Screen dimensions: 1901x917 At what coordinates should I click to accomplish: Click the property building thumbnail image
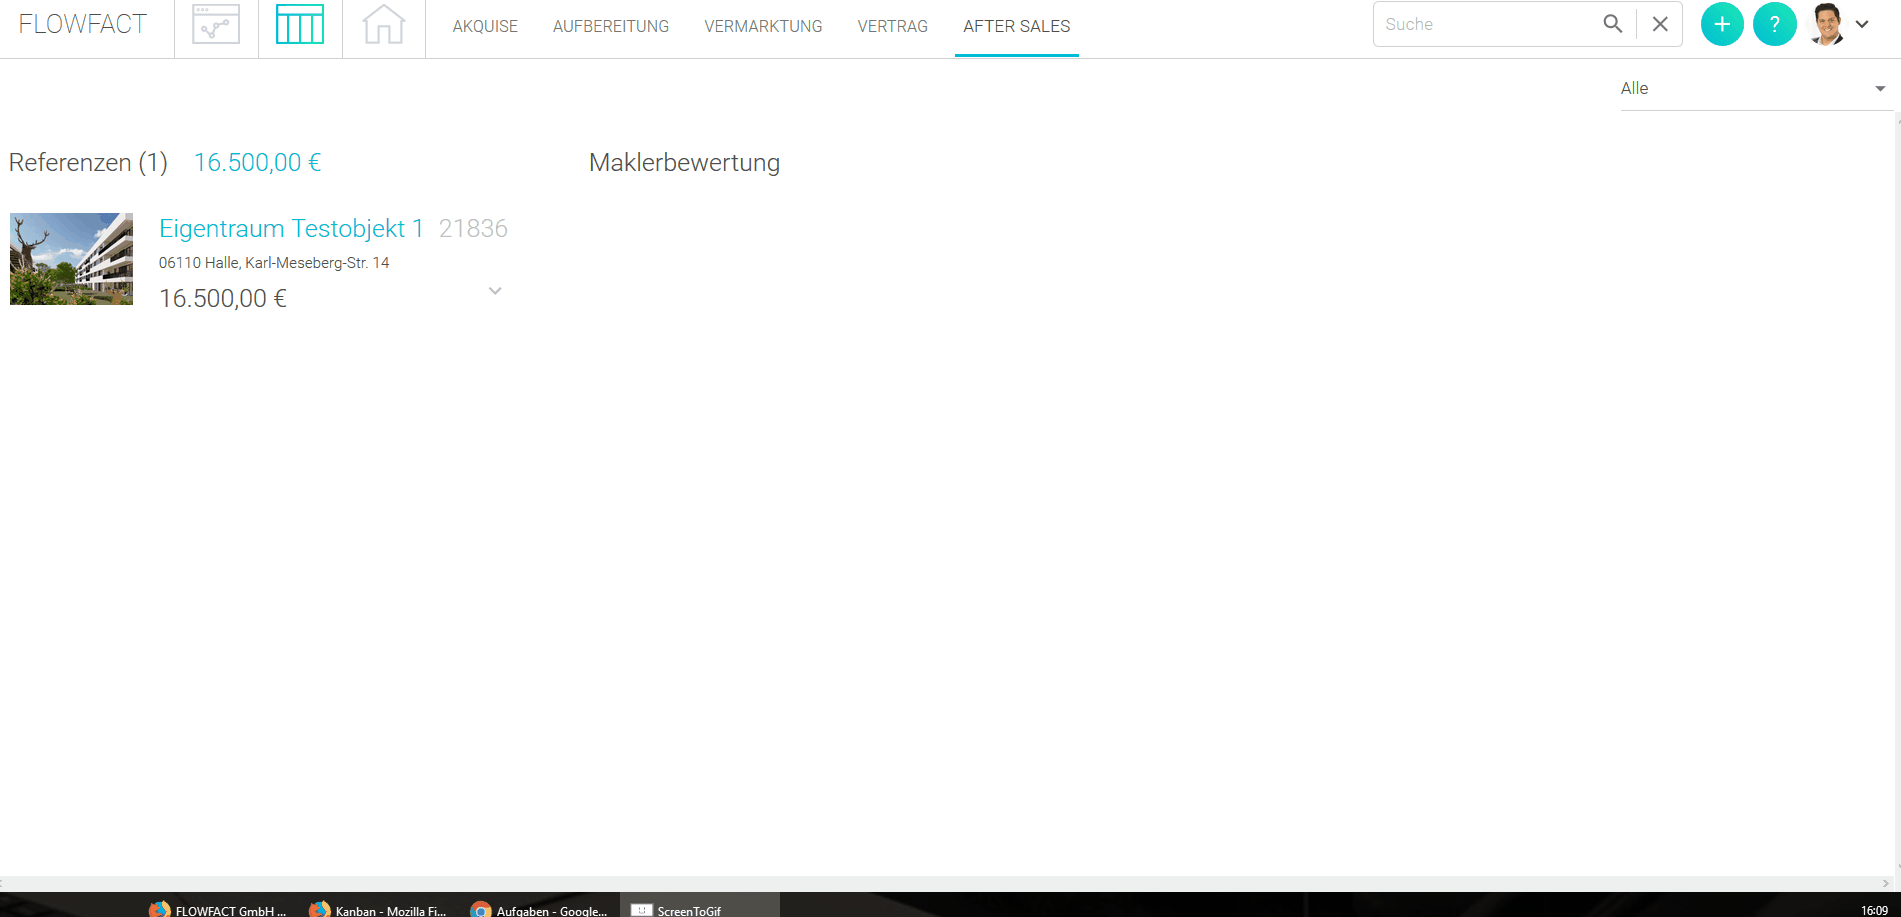(71, 259)
